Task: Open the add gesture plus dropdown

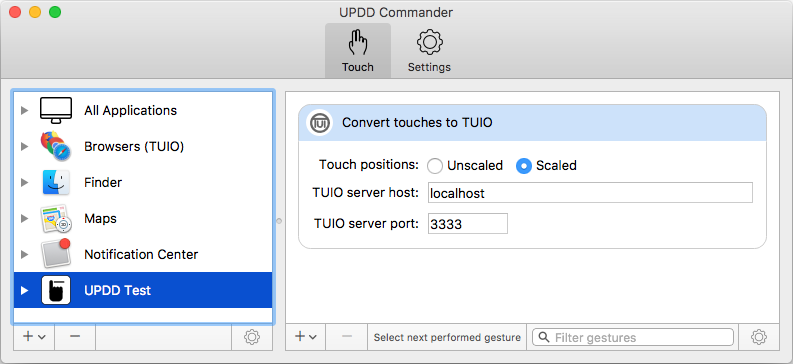Action: 306,337
